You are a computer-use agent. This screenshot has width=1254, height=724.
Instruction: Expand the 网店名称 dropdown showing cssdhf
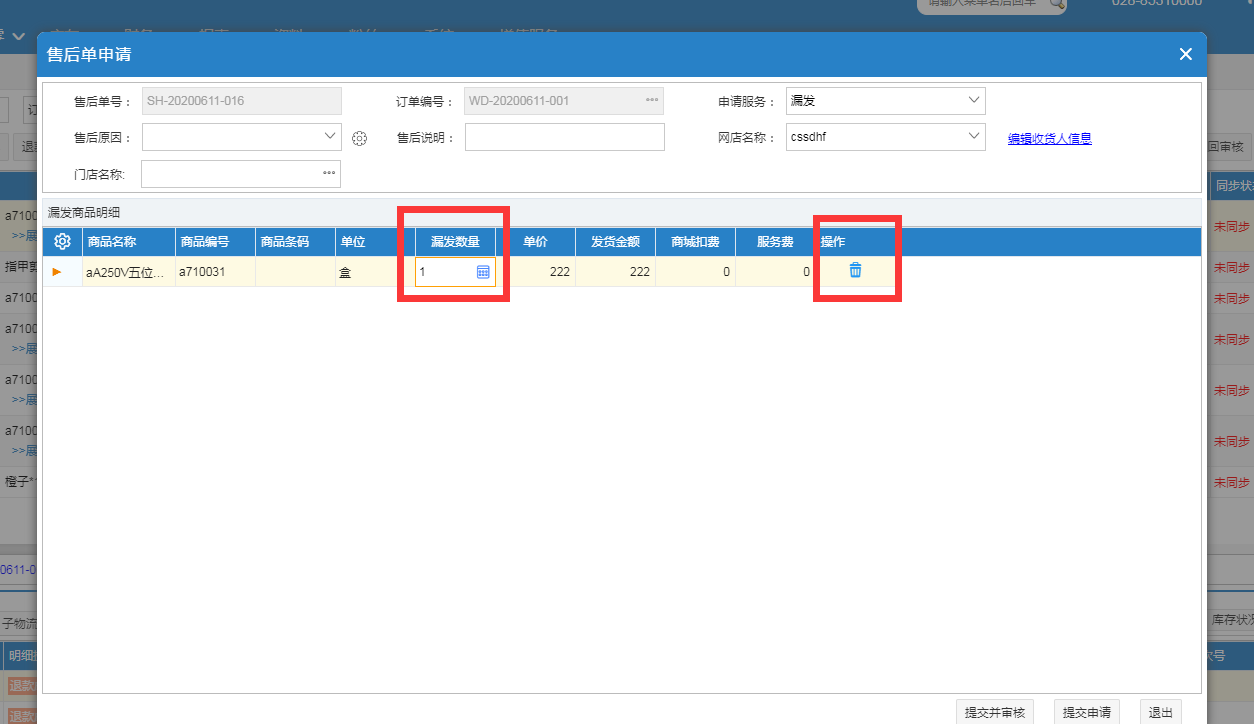974,136
